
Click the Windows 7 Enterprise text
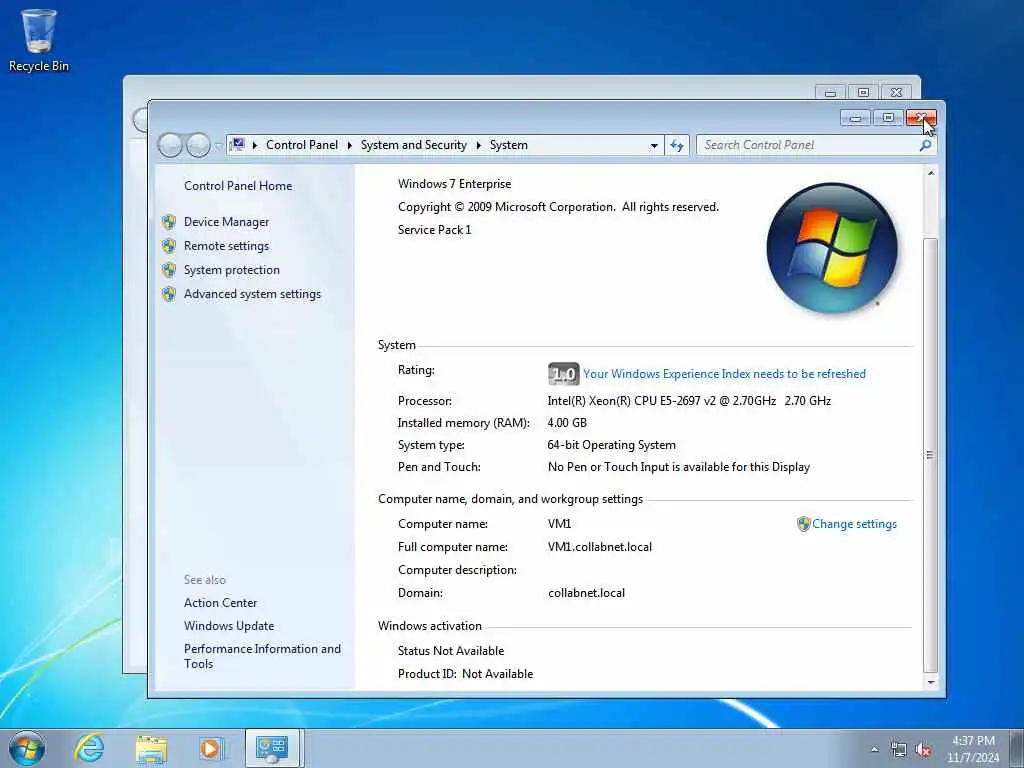[455, 184]
